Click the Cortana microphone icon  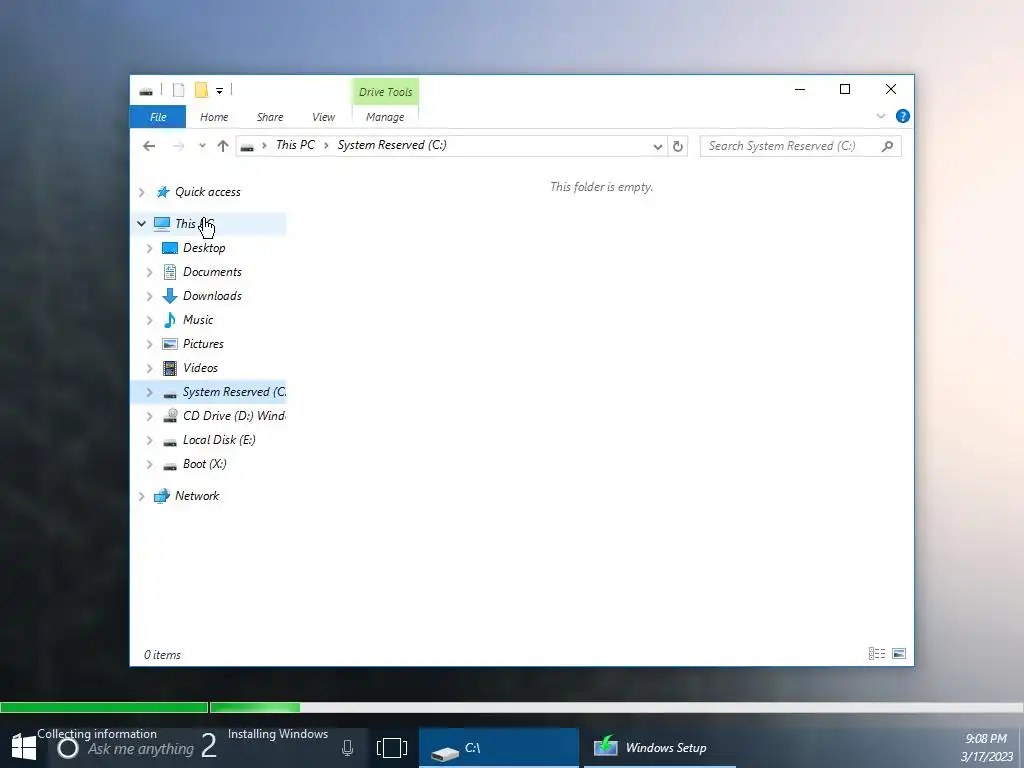tap(347, 748)
